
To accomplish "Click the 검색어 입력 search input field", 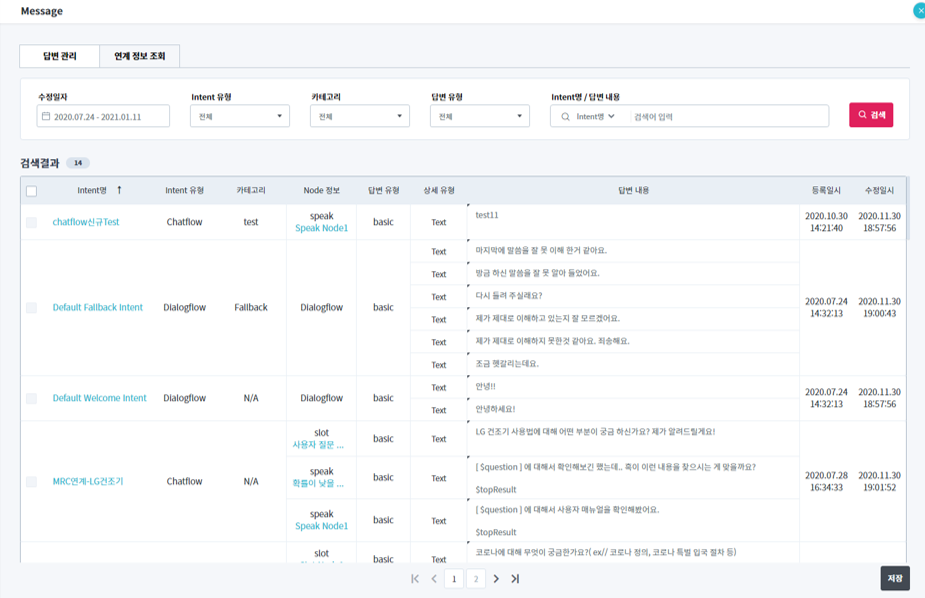I will coord(725,117).
